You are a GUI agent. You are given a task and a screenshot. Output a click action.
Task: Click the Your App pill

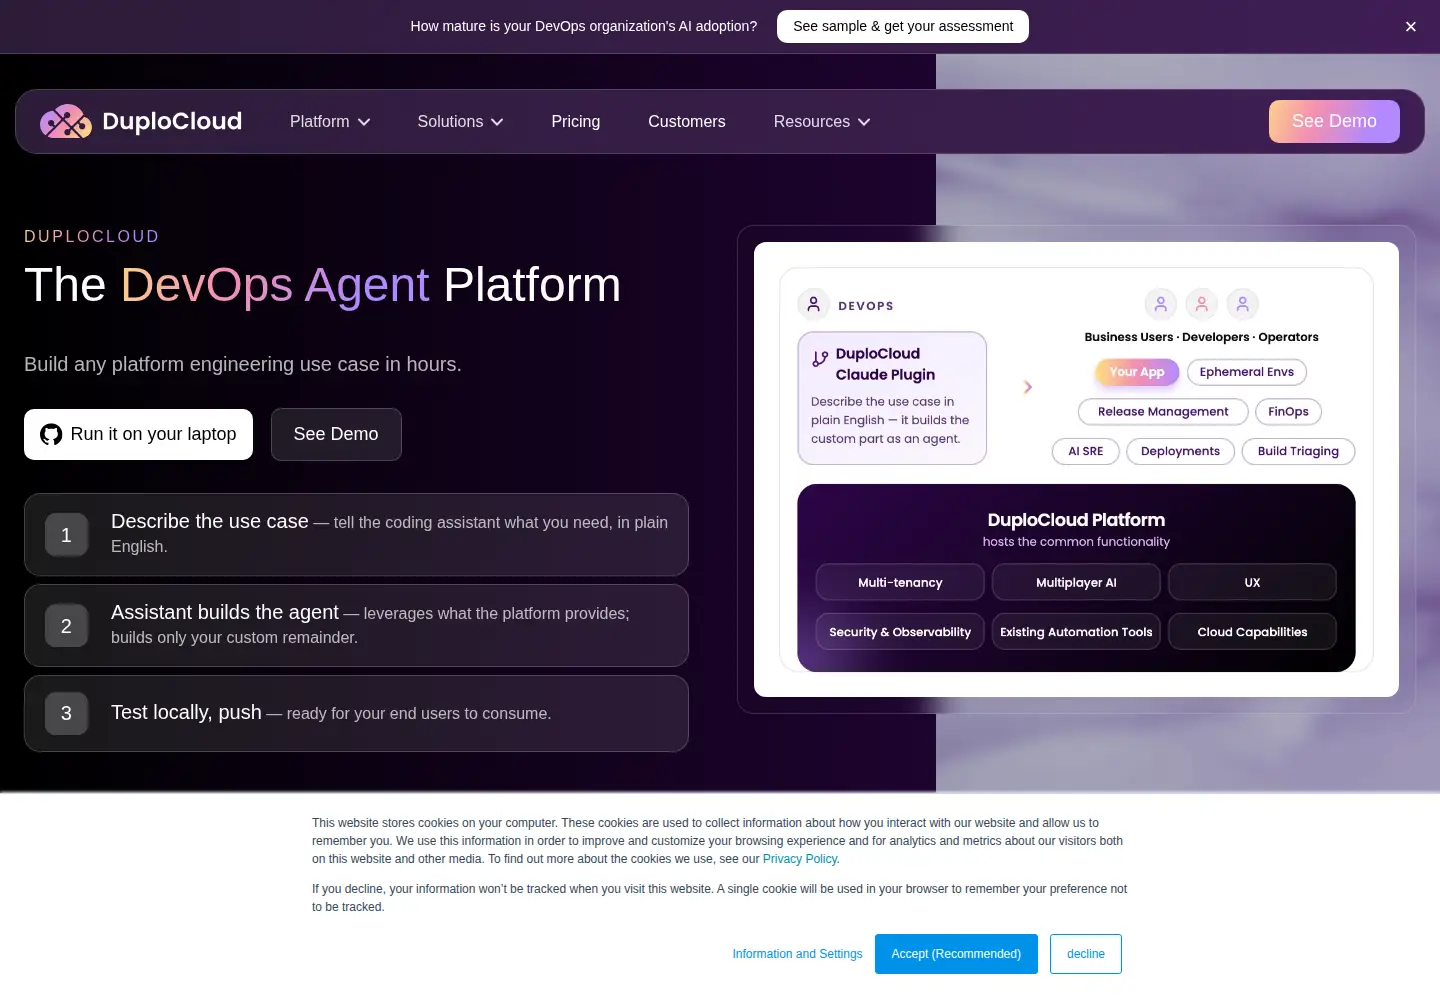pyautogui.click(x=1137, y=372)
